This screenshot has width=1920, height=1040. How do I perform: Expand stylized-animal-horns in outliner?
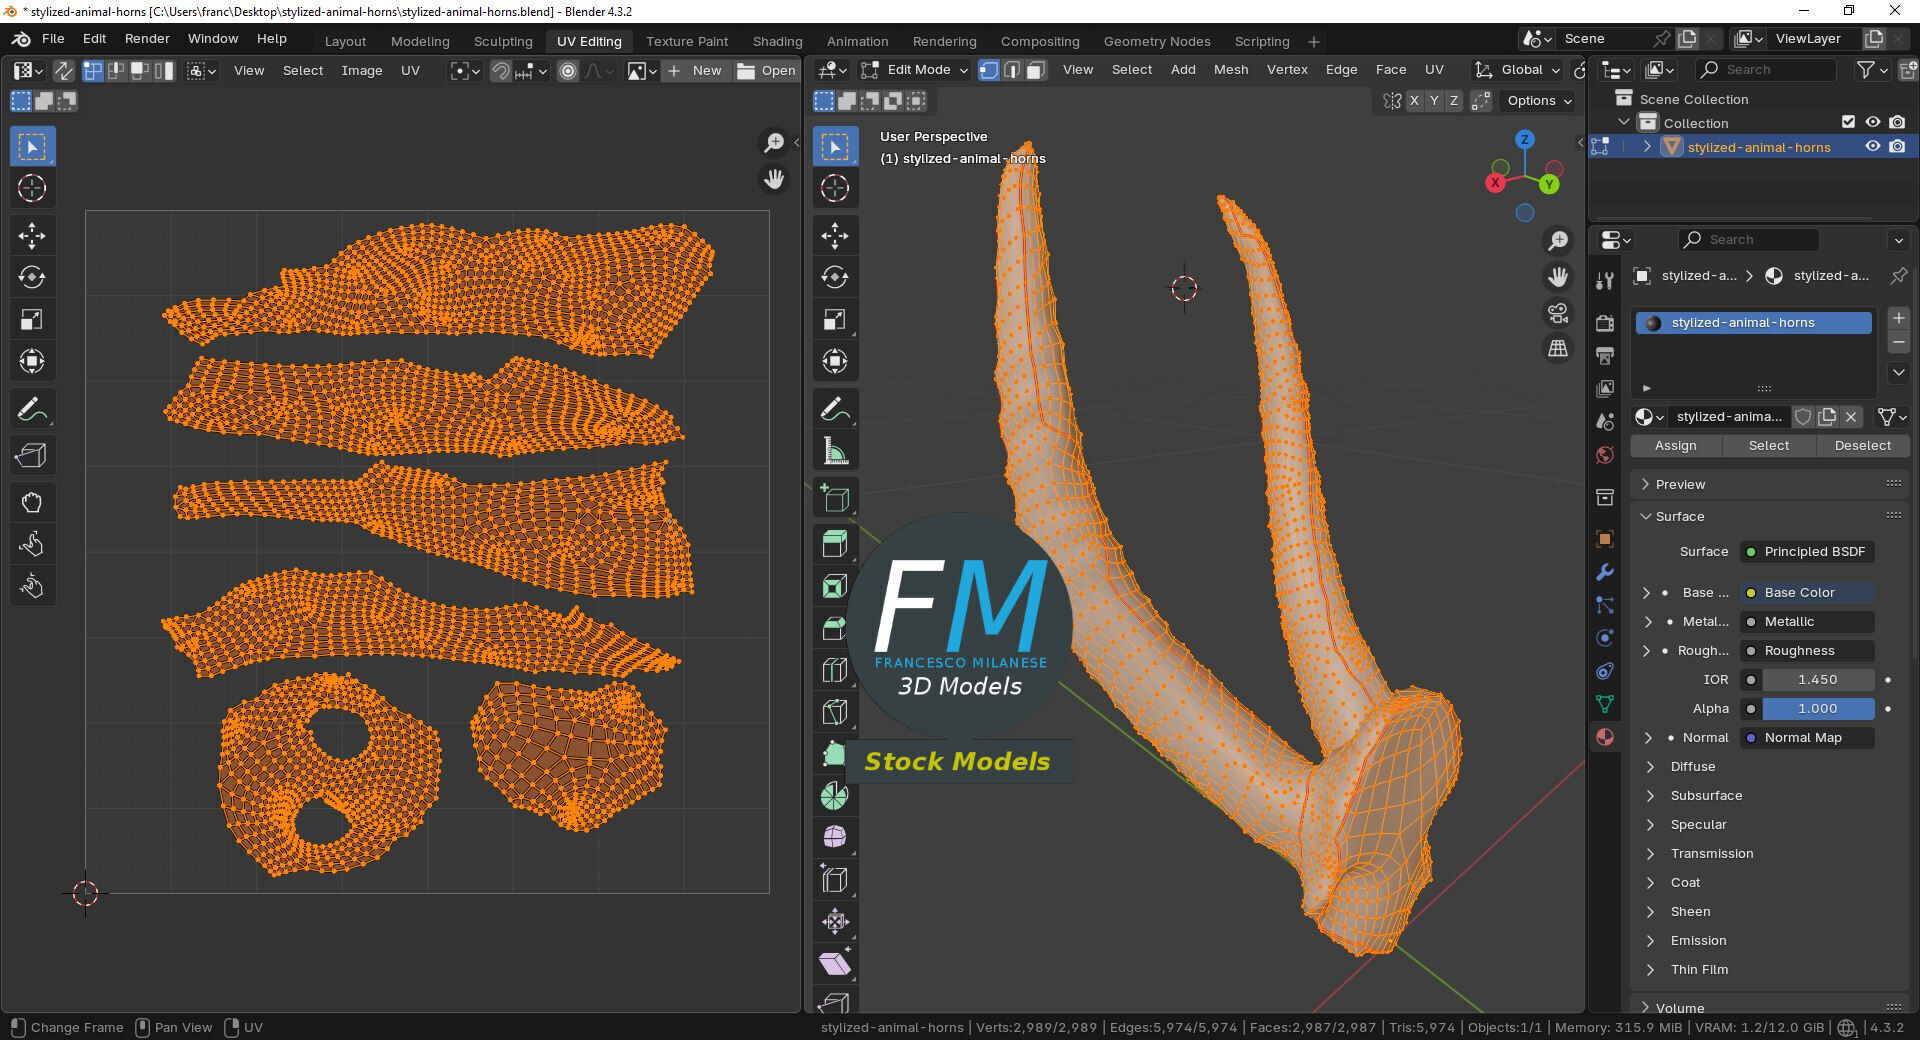click(1647, 147)
